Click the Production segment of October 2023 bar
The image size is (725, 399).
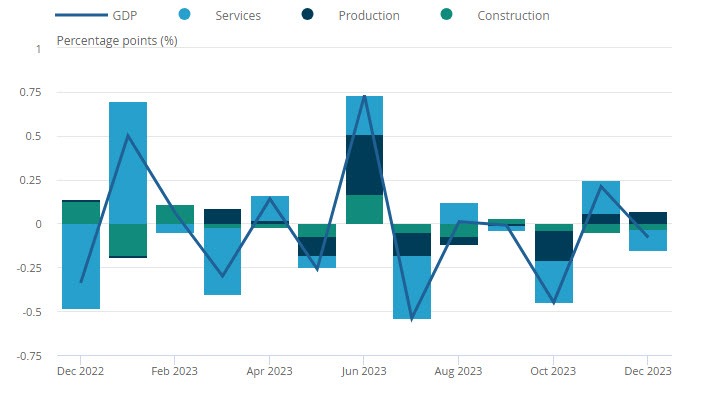click(x=554, y=246)
